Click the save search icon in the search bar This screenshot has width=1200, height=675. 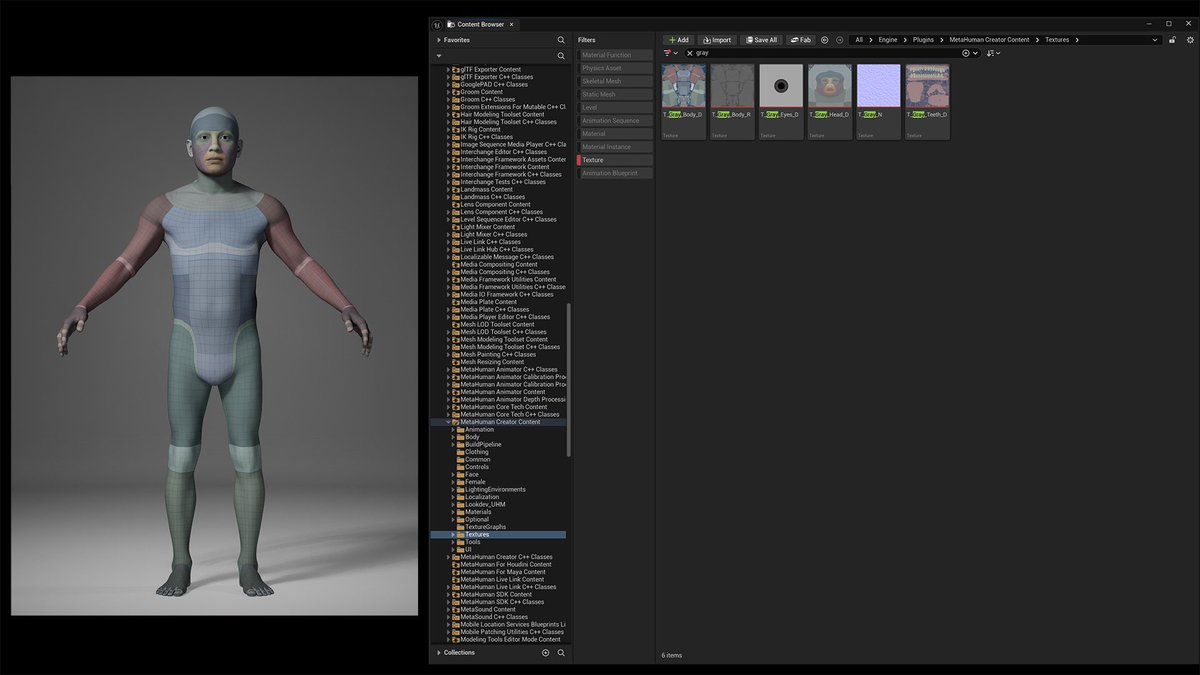[x=964, y=52]
